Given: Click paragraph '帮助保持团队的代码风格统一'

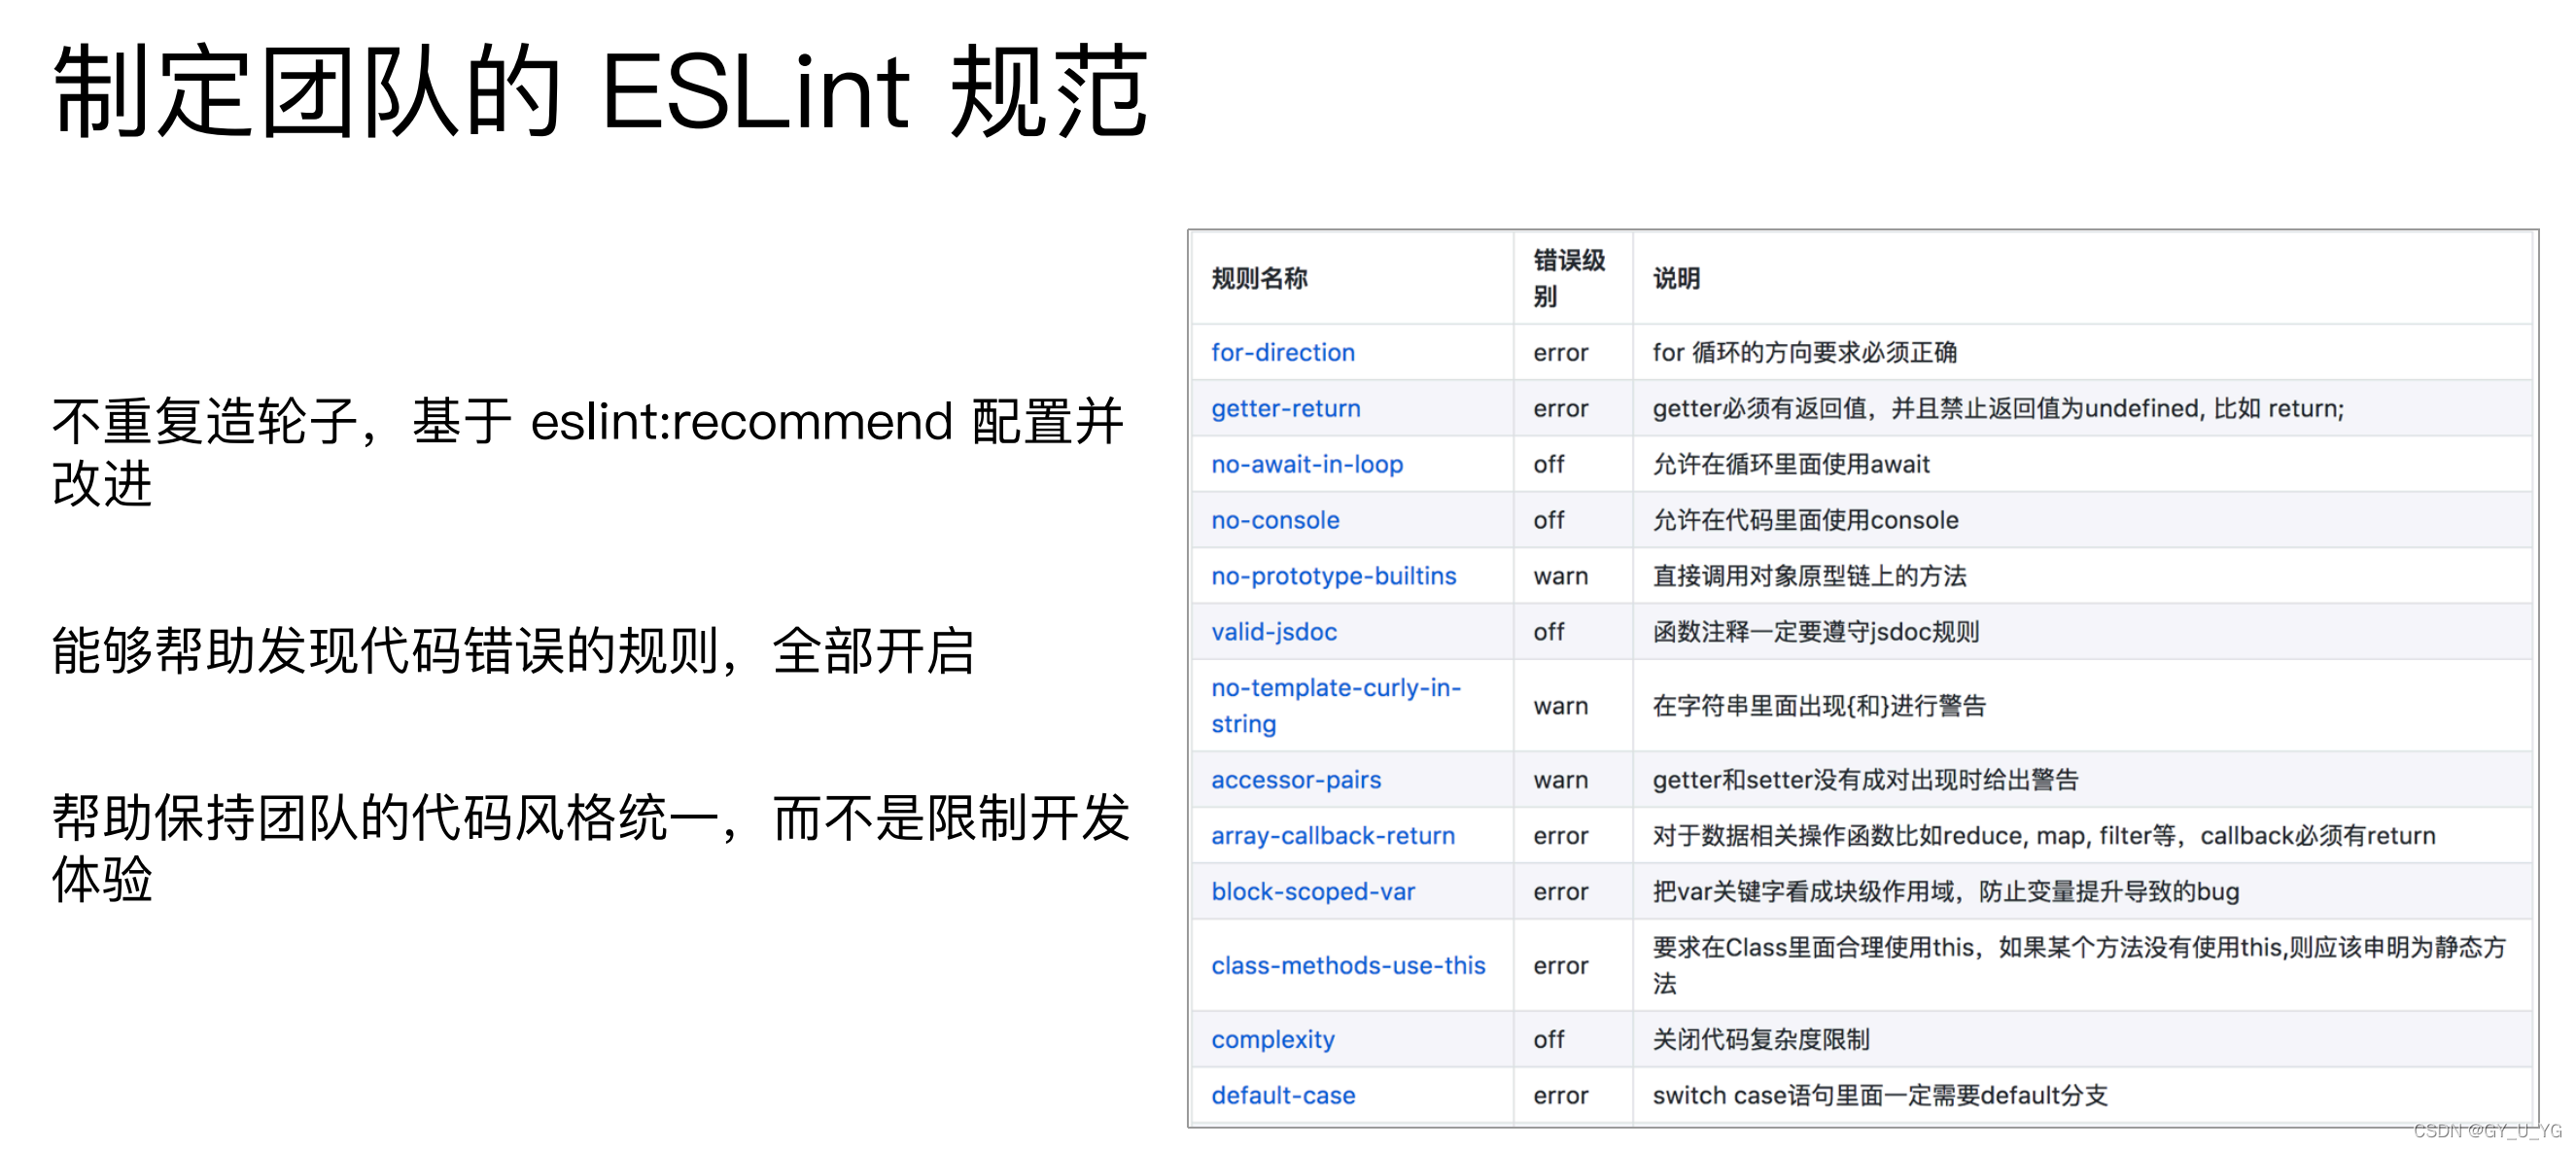Looking at the screenshot, I should pos(591,848).
